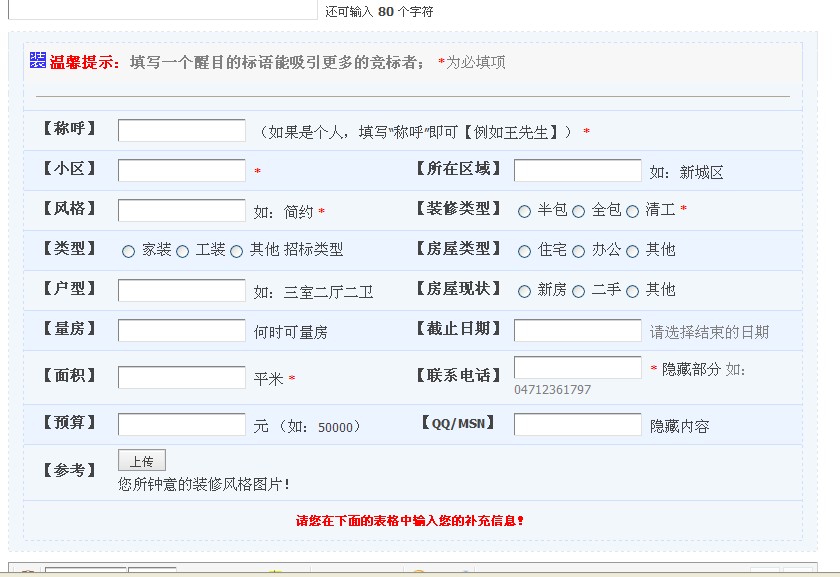Open the 截止日期 date input field
840x577 pixels.
tap(578, 331)
